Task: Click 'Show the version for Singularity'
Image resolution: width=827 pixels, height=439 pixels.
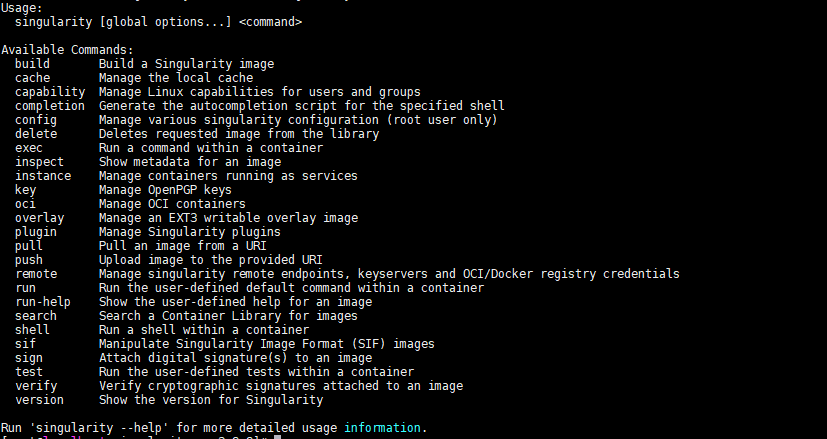Action: 210,399
